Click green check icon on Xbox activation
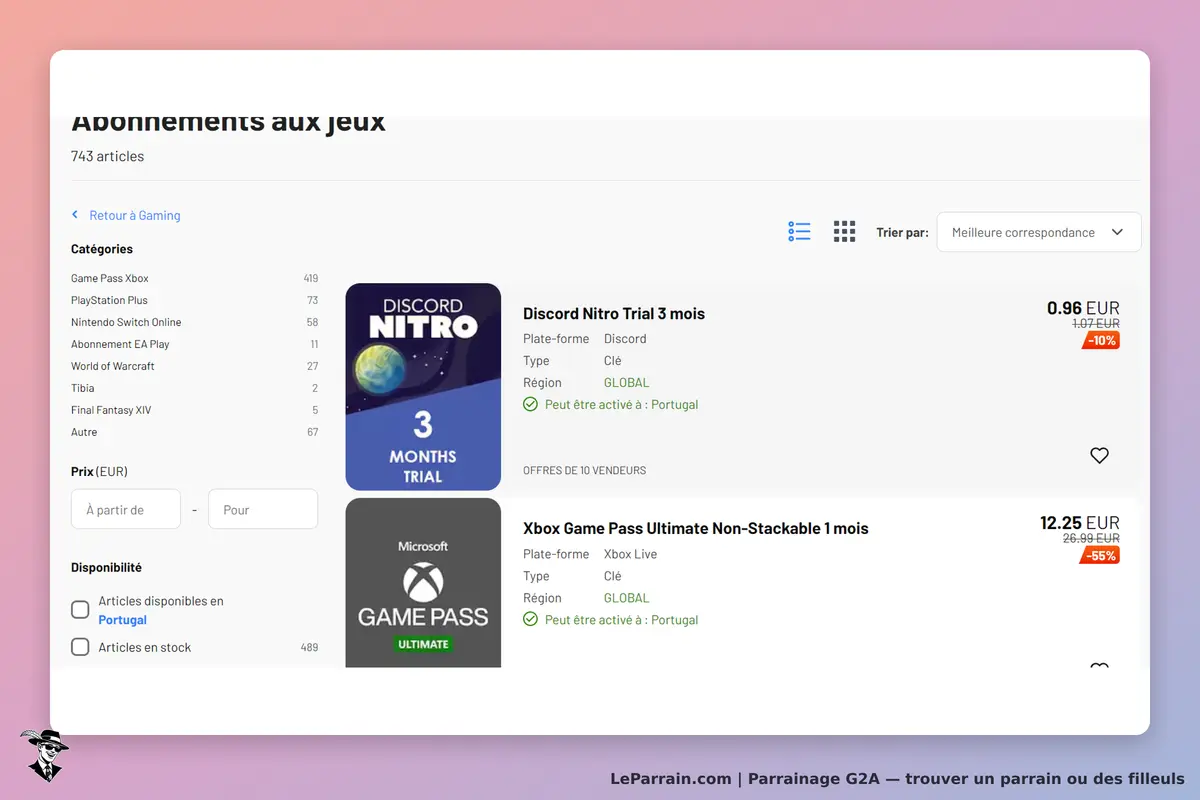 530,619
